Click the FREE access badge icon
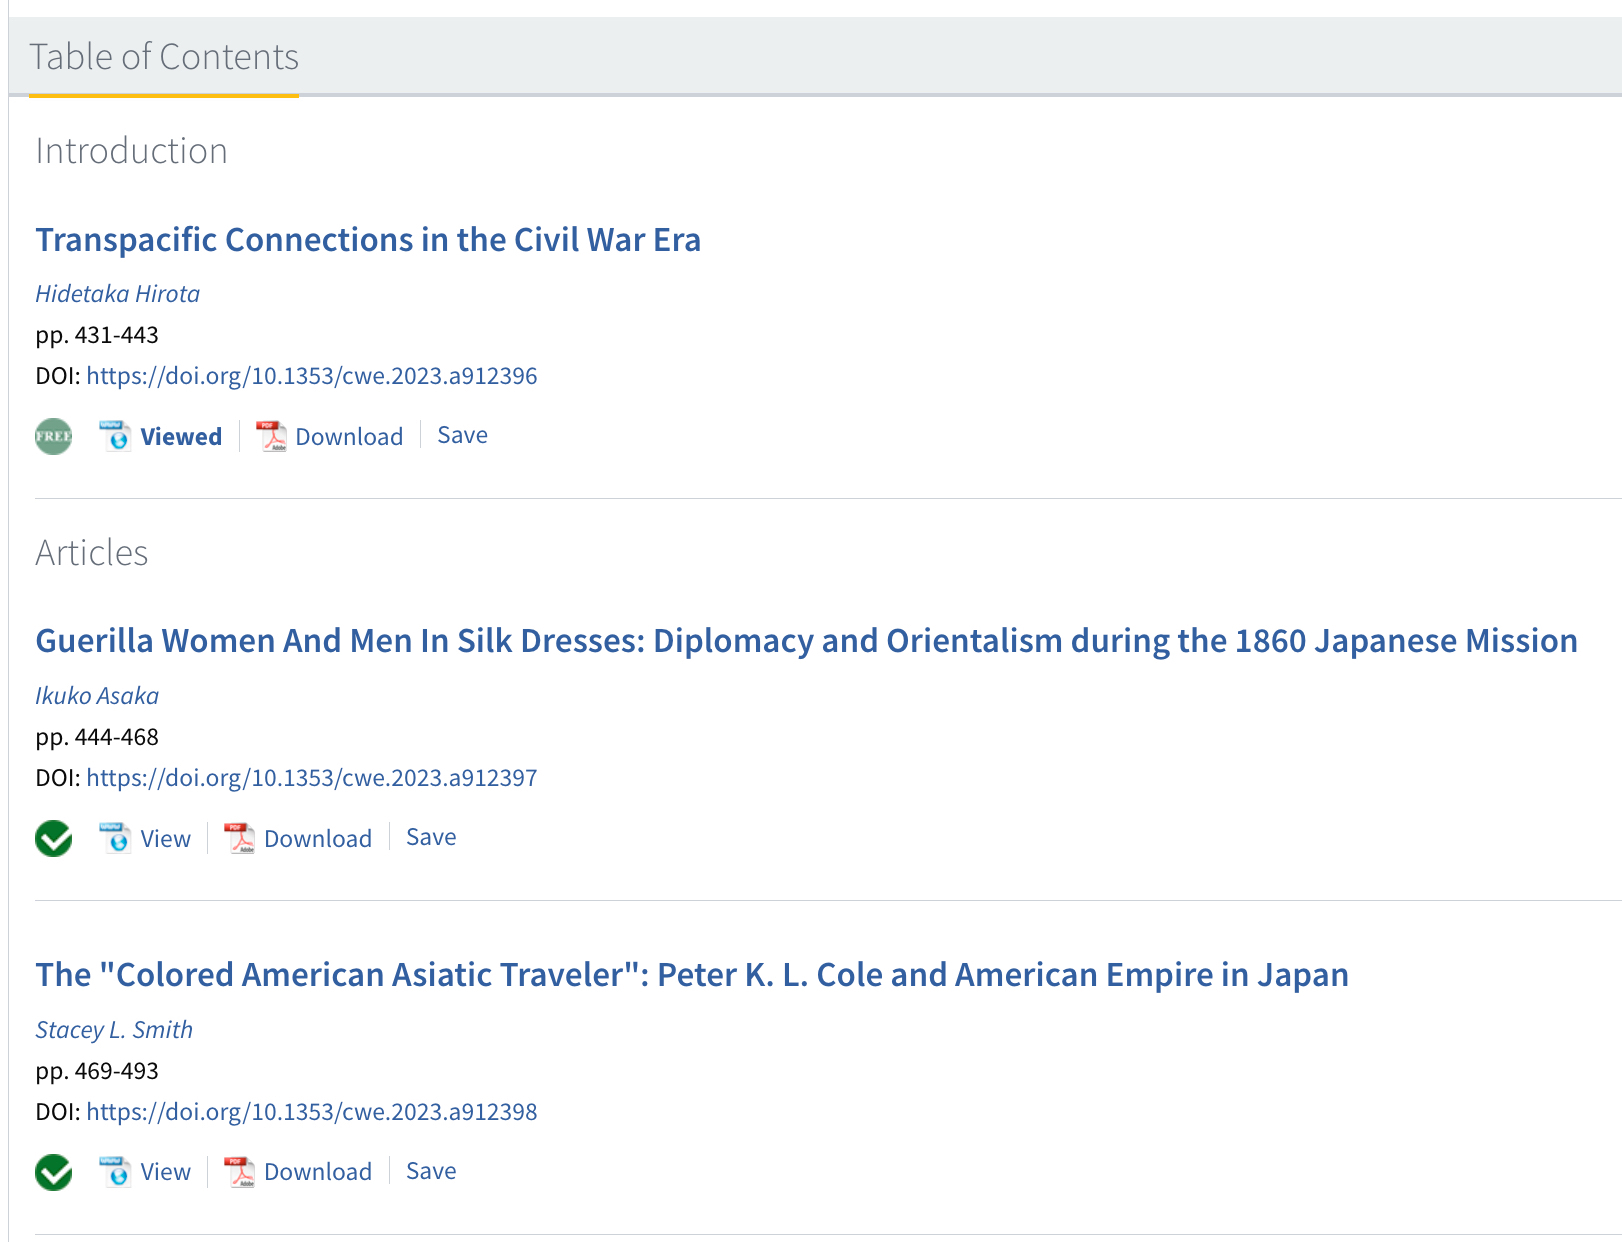 point(54,437)
